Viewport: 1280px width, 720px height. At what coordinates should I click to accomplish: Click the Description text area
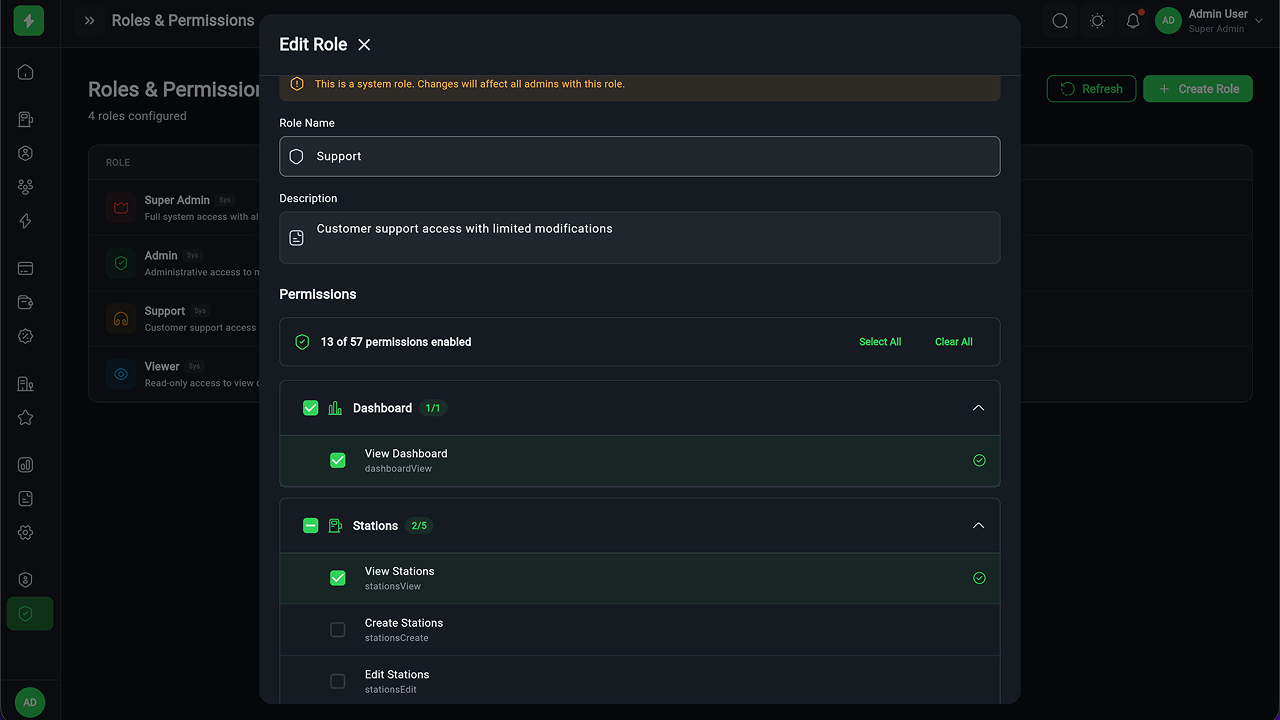click(x=640, y=238)
